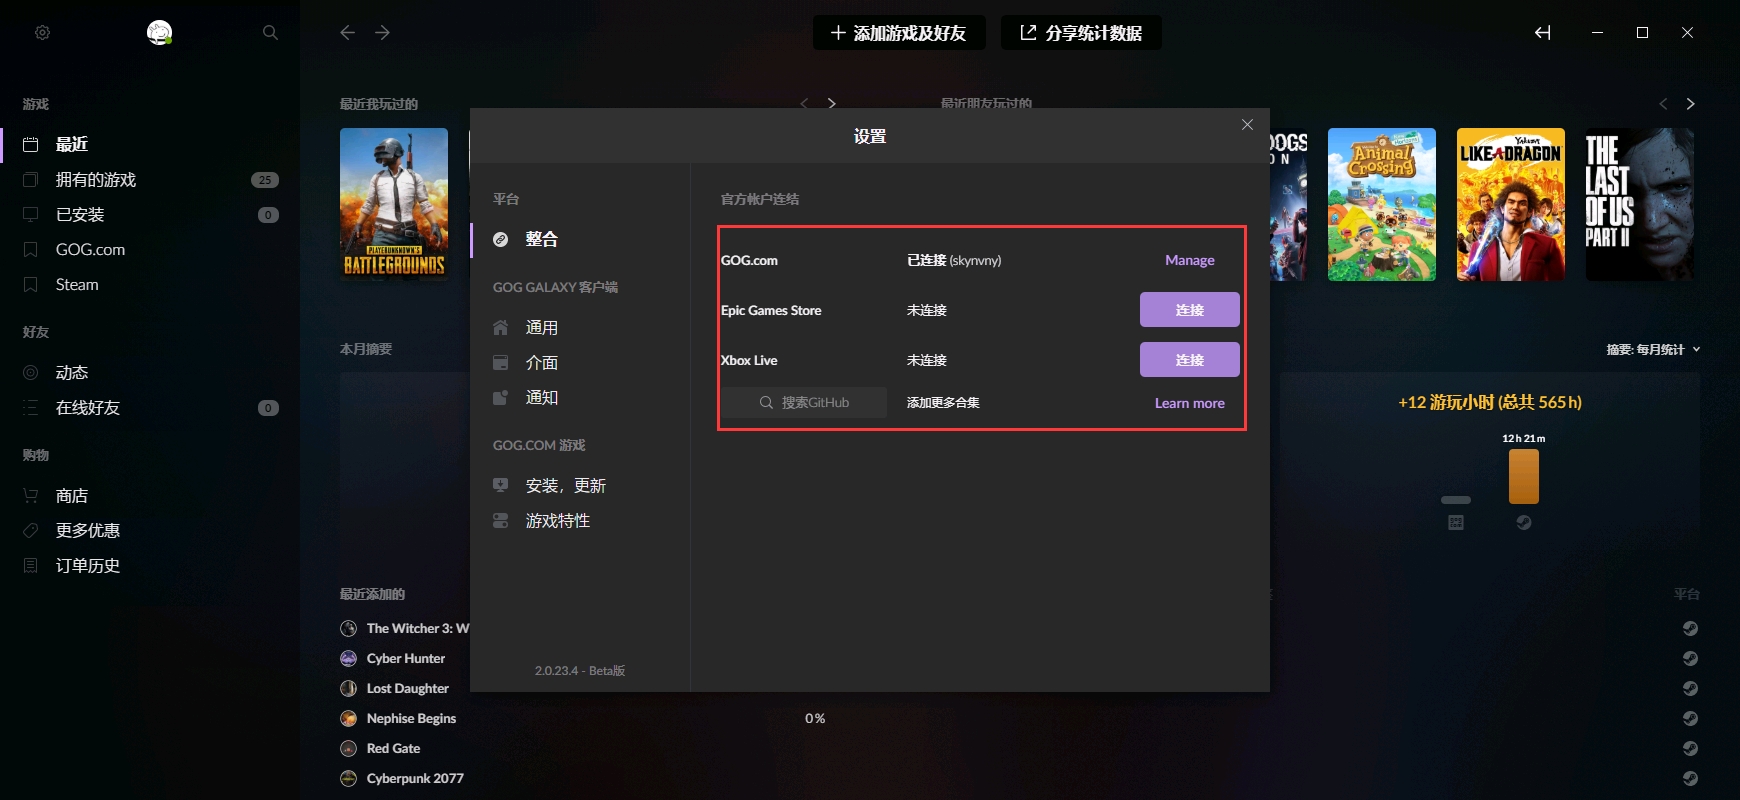Click Manage for the GOG.com account
Viewport: 1740px width, 800px height.
1190,260
